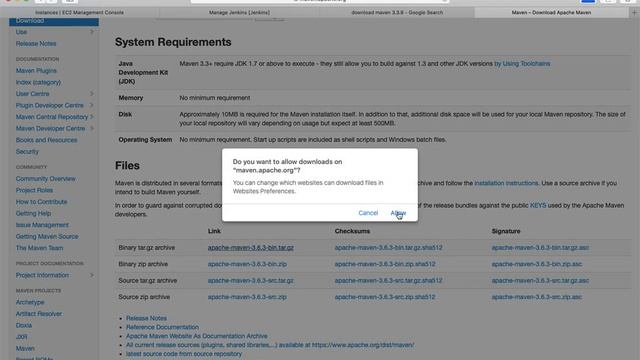The width and height of the screenshot is (640, 360).
Task: Open Getting Help link
Action: tap(33, 213)
